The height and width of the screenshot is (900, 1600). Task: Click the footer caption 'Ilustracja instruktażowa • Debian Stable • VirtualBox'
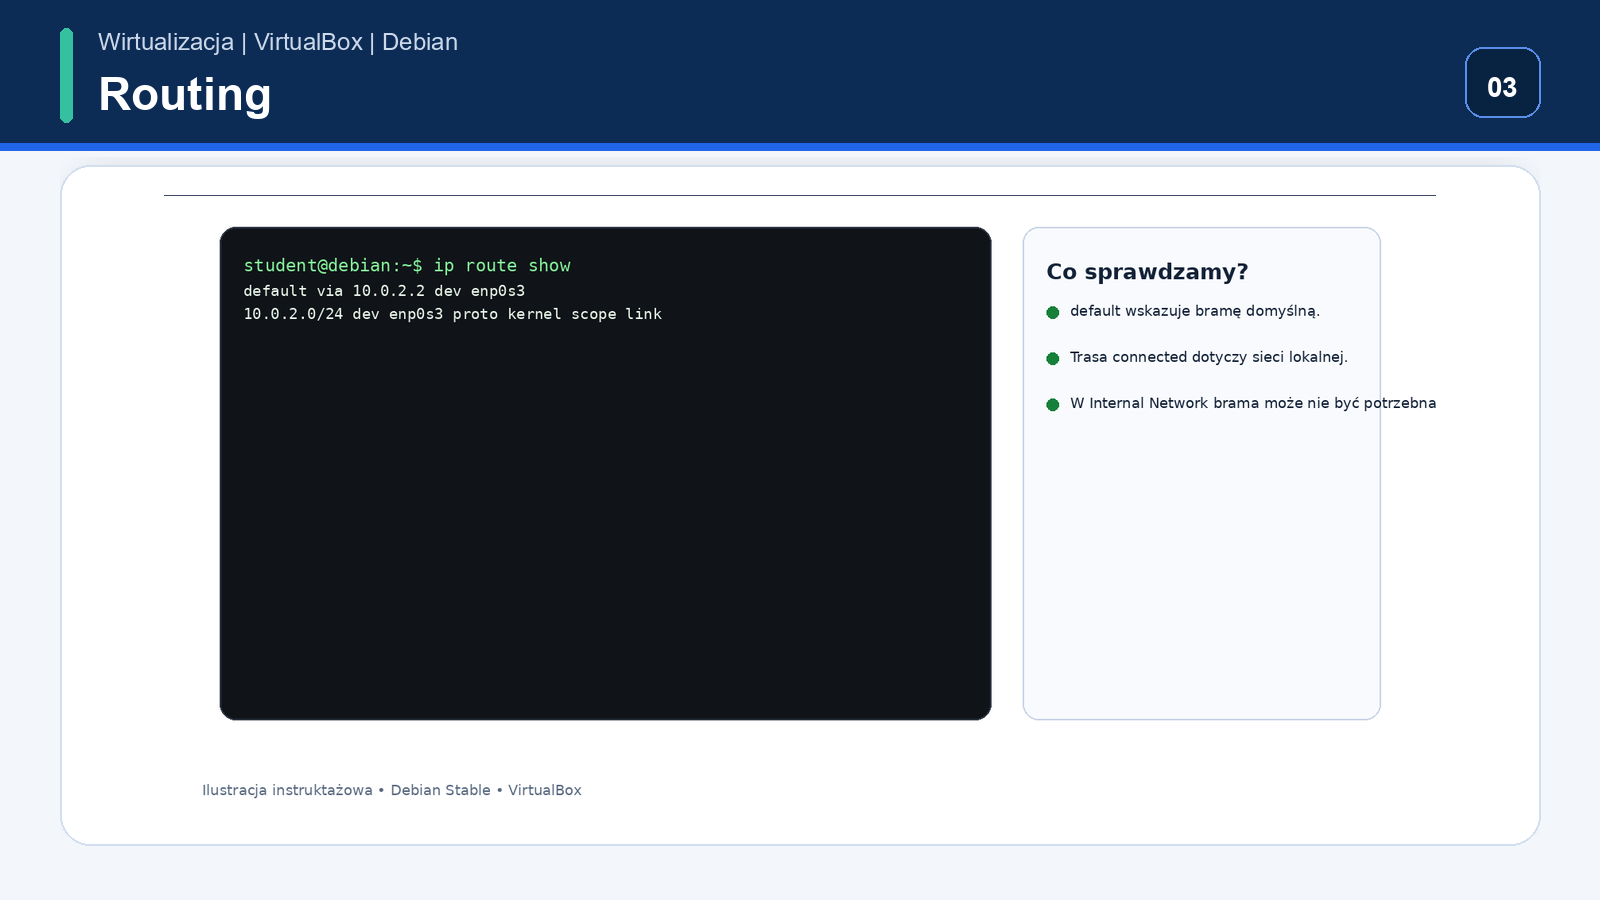point(392,790)
